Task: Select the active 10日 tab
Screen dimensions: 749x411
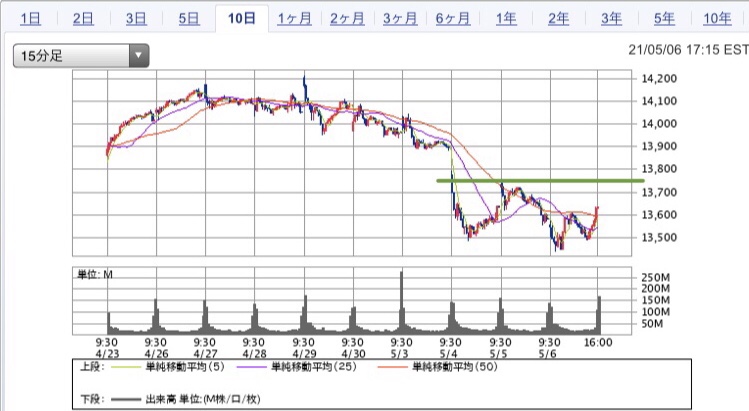Action: 242,19
